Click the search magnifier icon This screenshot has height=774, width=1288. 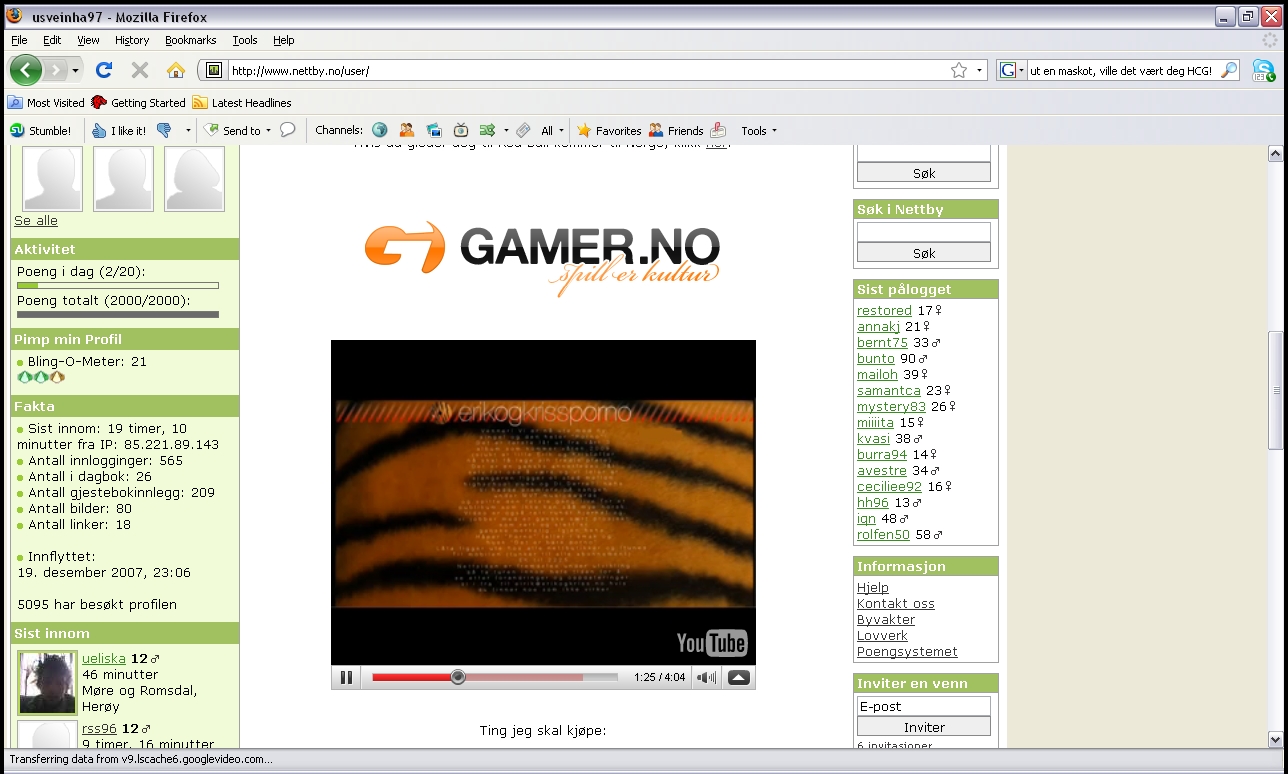1229,70
